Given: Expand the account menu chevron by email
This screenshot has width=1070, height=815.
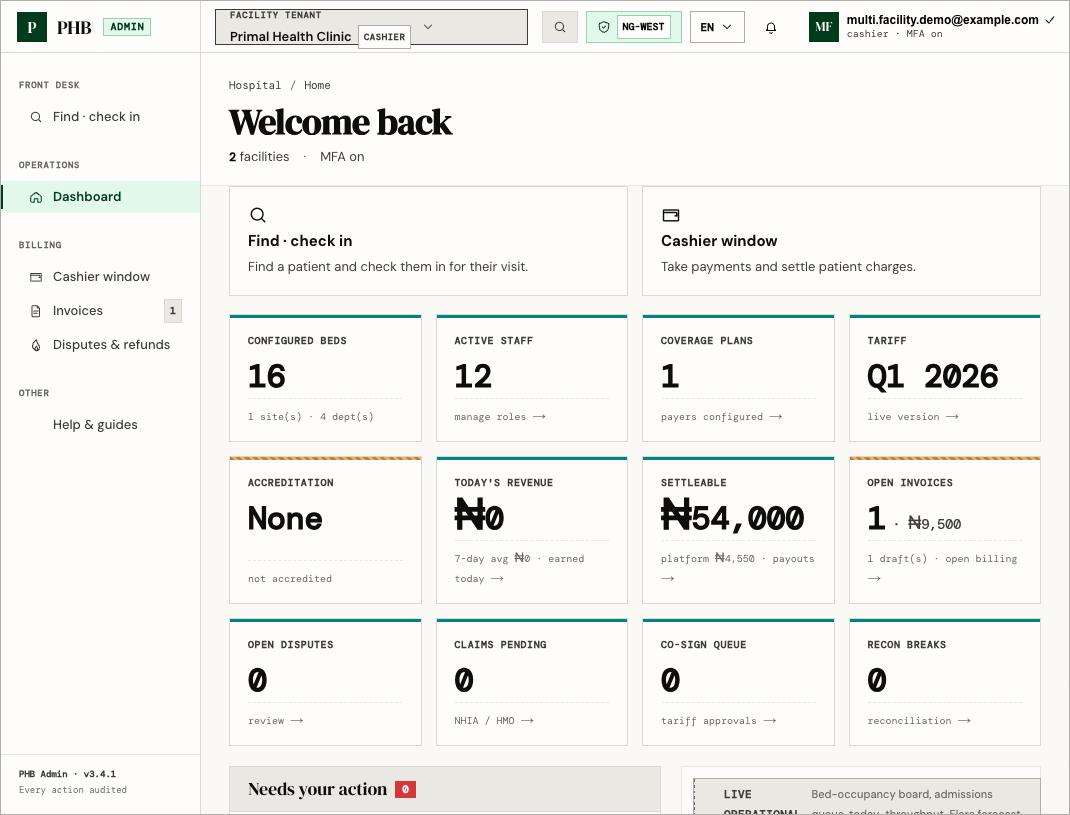Looking at the screenshot, I should pos(1050,20).
